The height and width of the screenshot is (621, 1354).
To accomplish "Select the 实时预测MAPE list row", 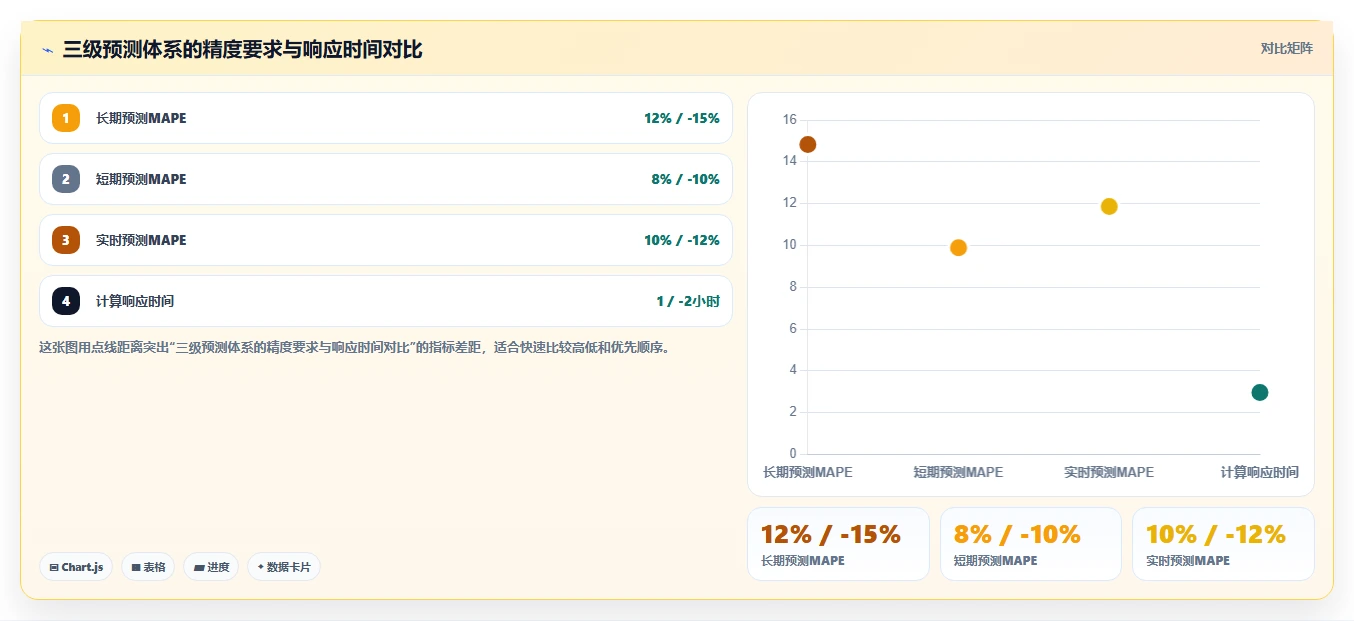I will 386,240.
